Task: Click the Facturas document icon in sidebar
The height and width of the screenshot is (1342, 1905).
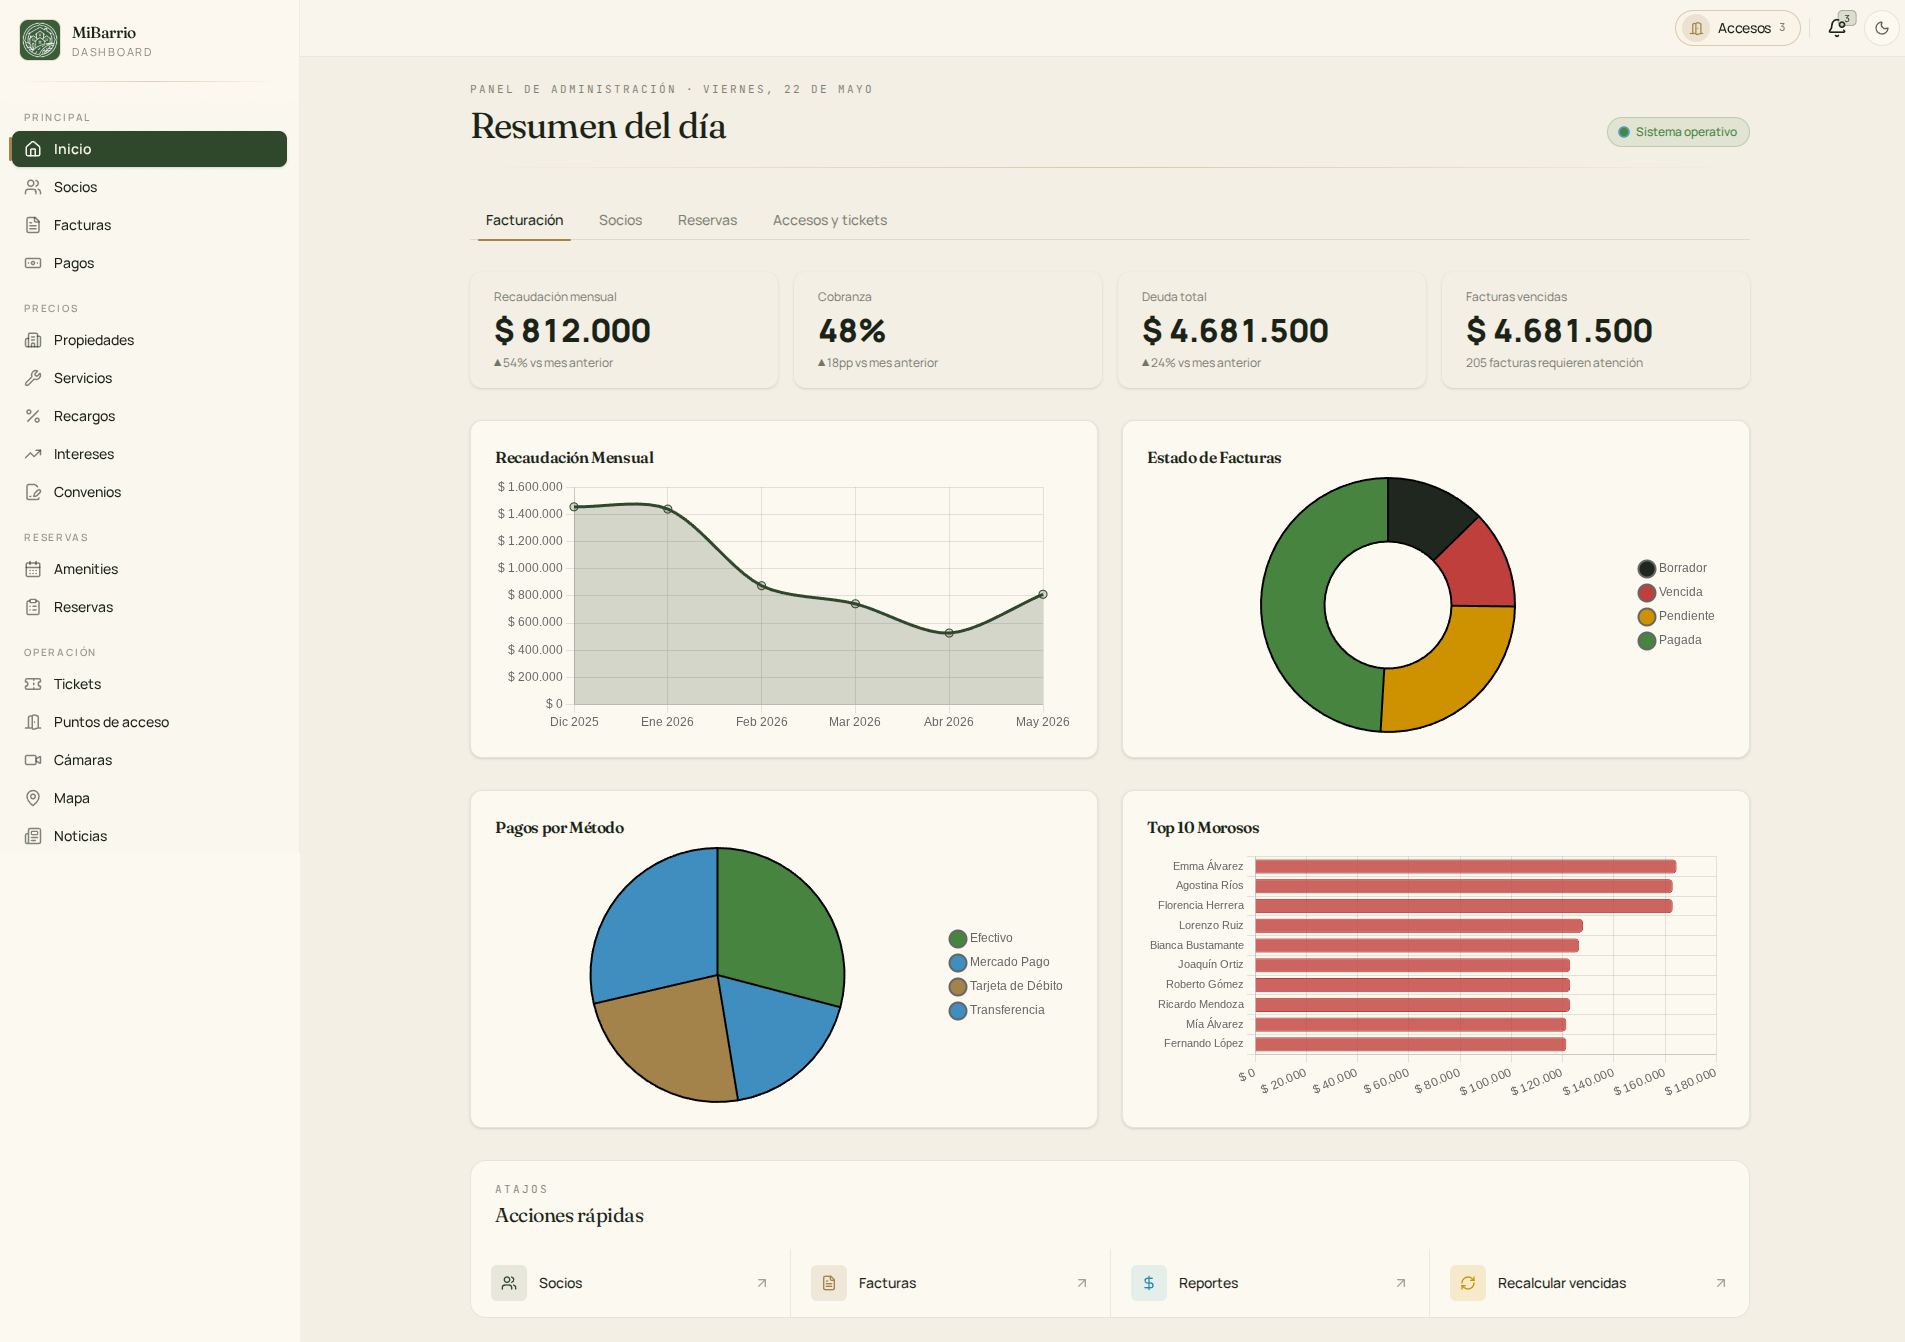Action: [x=33, y=225]
